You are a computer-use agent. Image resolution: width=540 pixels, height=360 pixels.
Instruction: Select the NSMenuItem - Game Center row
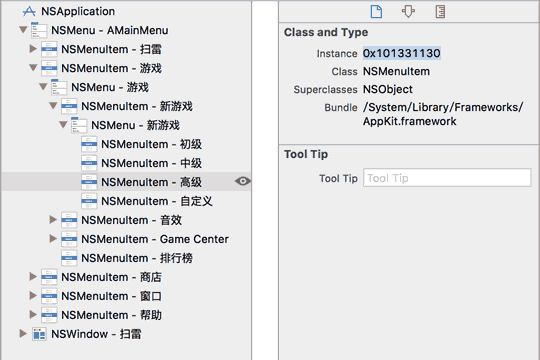pyautogui.click(x=126, y=239)
